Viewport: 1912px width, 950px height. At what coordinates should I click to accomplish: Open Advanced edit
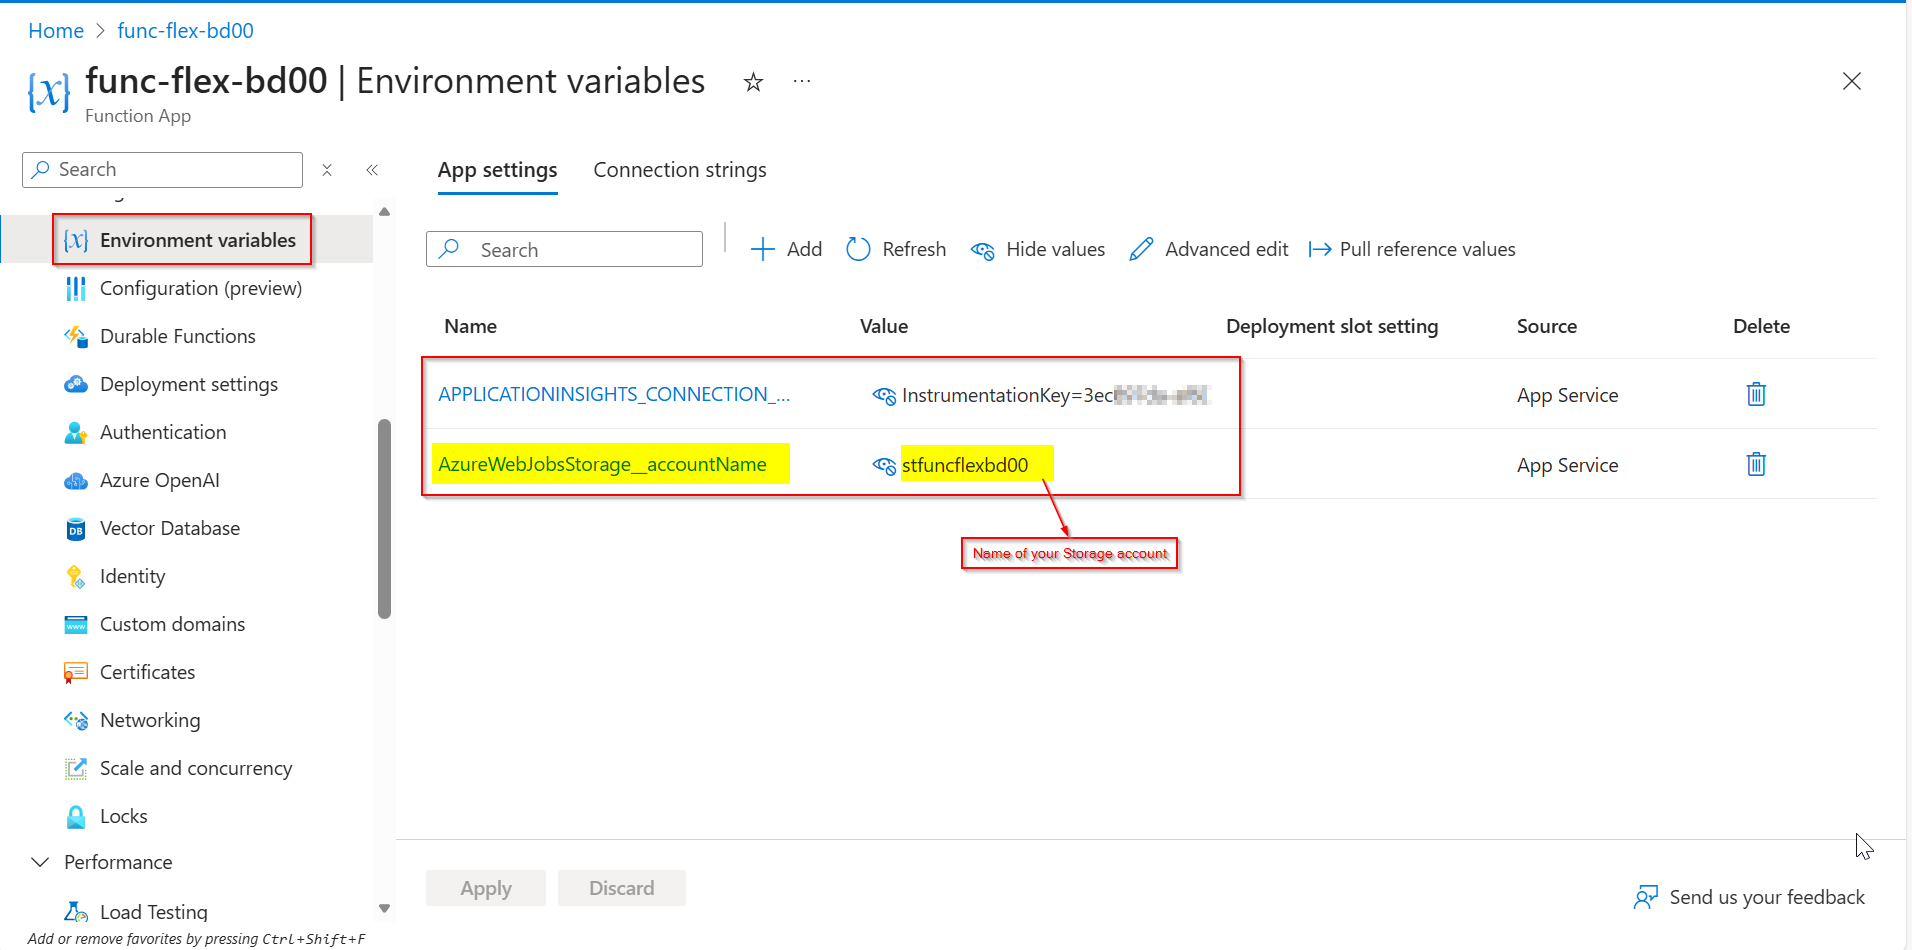coord(1209,249)
